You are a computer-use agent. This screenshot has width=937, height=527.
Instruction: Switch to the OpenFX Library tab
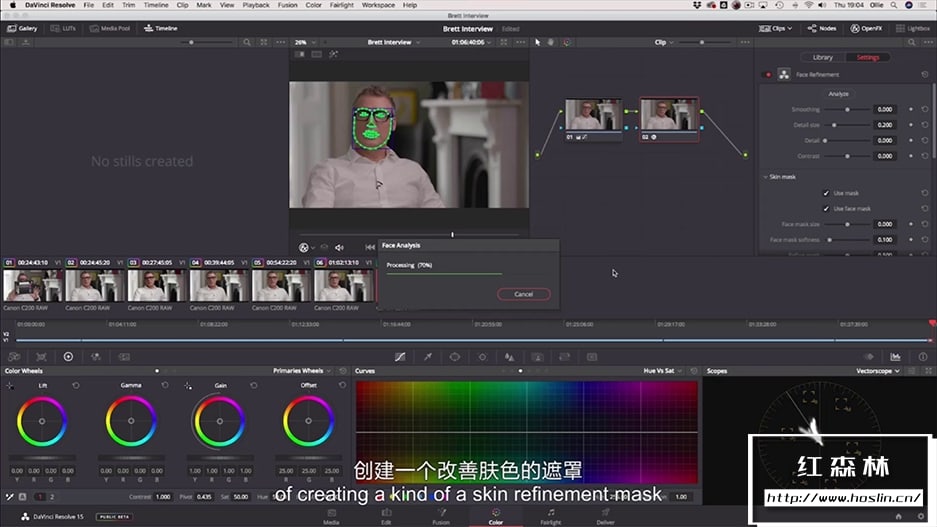click(x=822, y=57)
